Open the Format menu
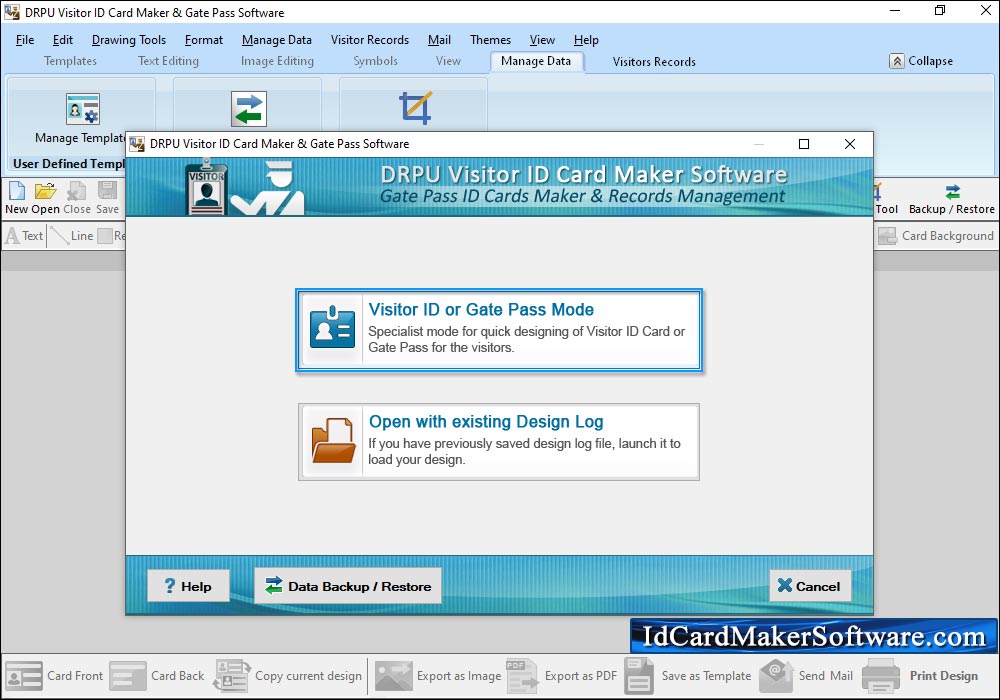Viewport: 1000px width, 700px height. [x=204, y=40]
